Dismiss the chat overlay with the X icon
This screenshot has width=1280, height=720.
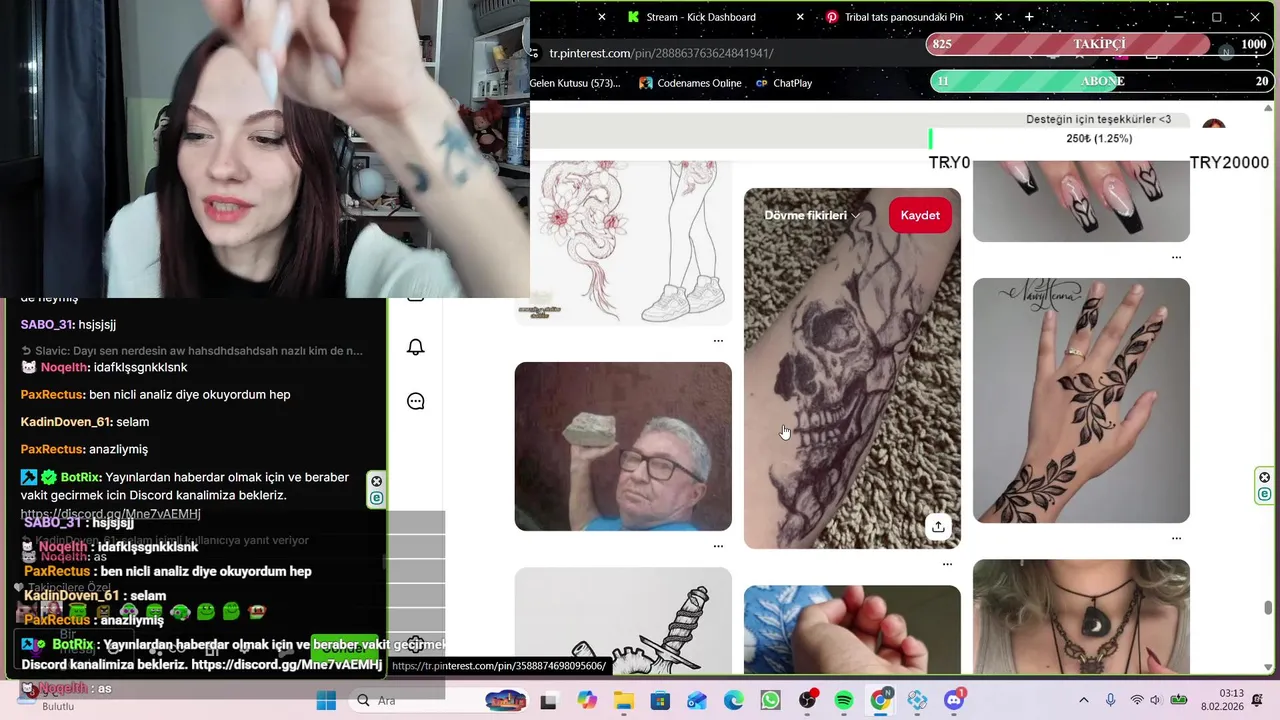coord(377,481)
